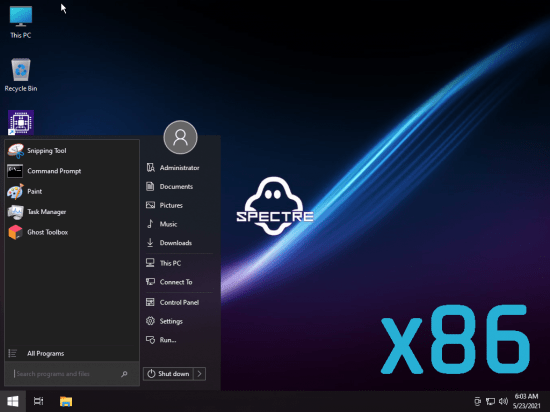This screenshot has width=550, height=412.
Task: Open Task View from the taskbar
Action: point(38,401)
